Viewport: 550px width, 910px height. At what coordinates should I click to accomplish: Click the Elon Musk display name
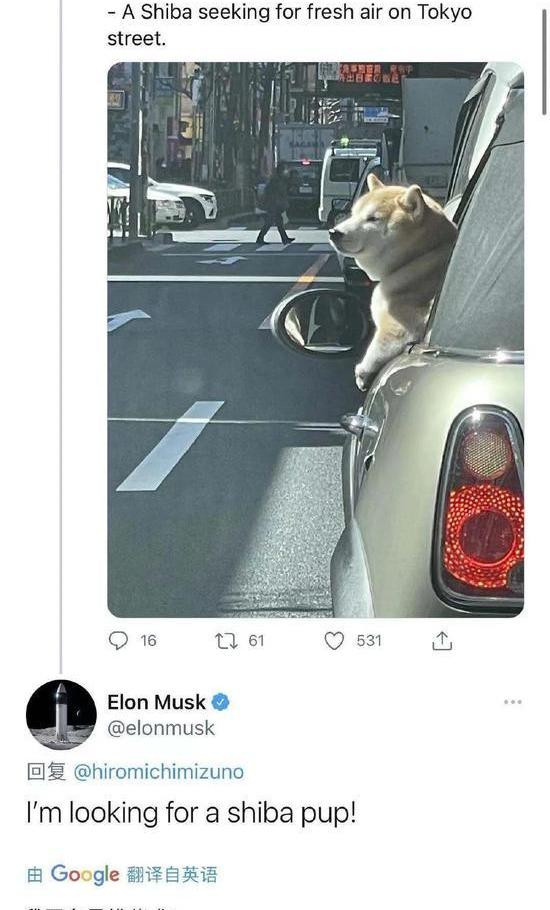tap(156, 702)
